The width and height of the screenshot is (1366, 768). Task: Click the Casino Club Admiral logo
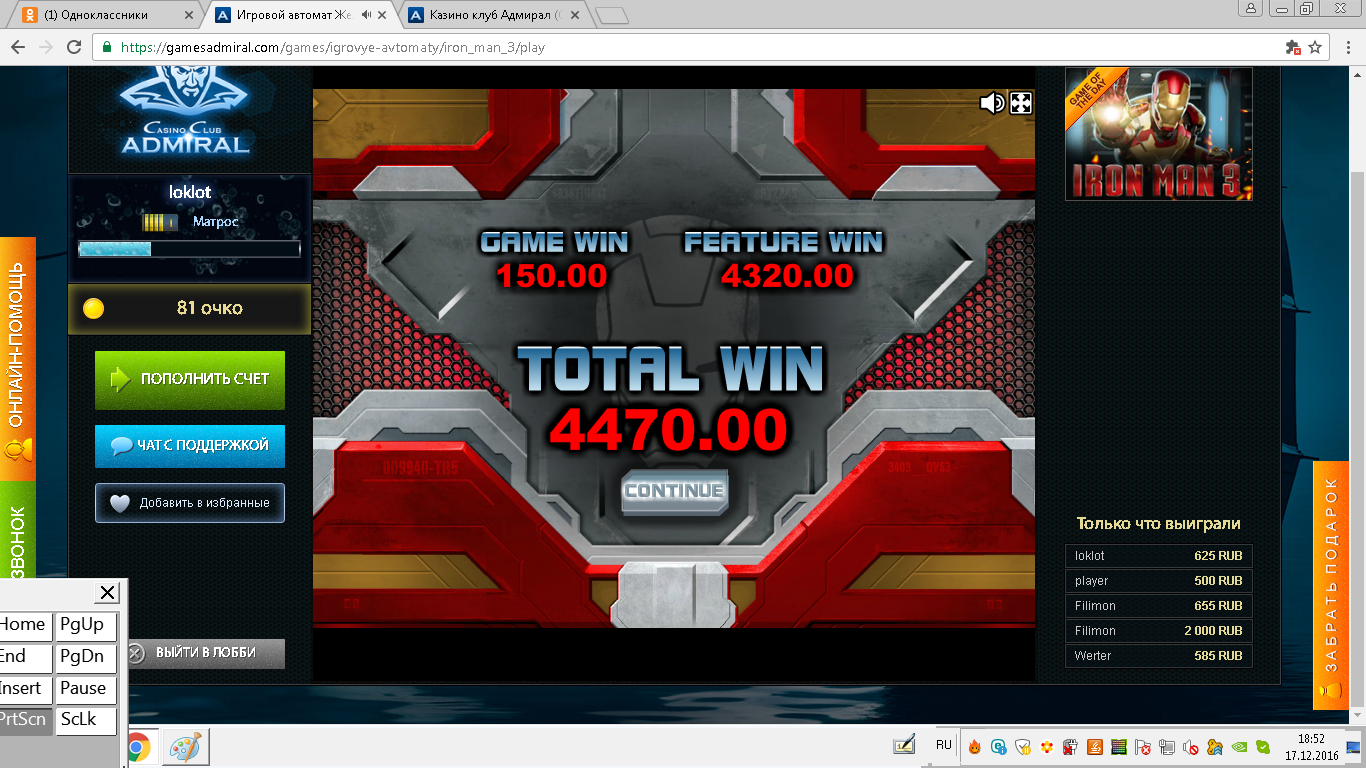(x=186, y=110)
